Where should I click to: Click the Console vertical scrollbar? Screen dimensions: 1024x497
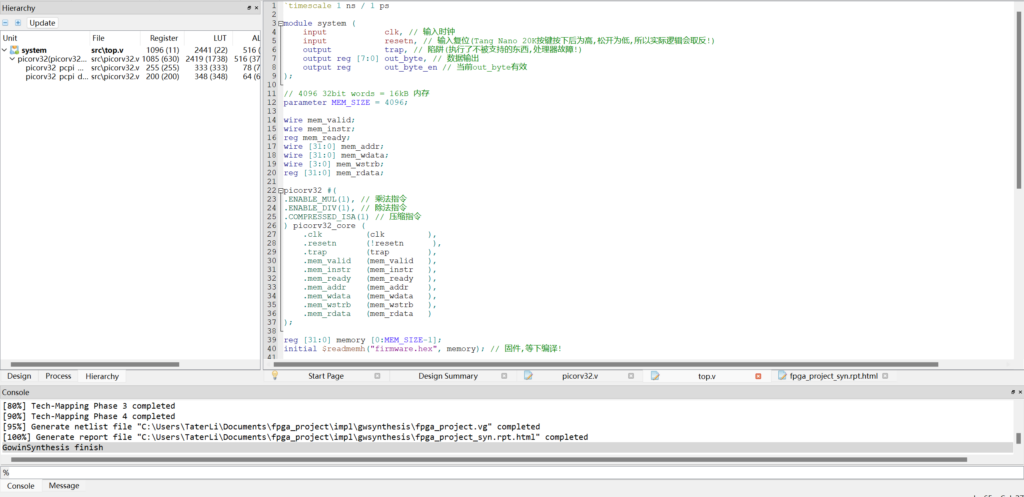click(1019, 438)
